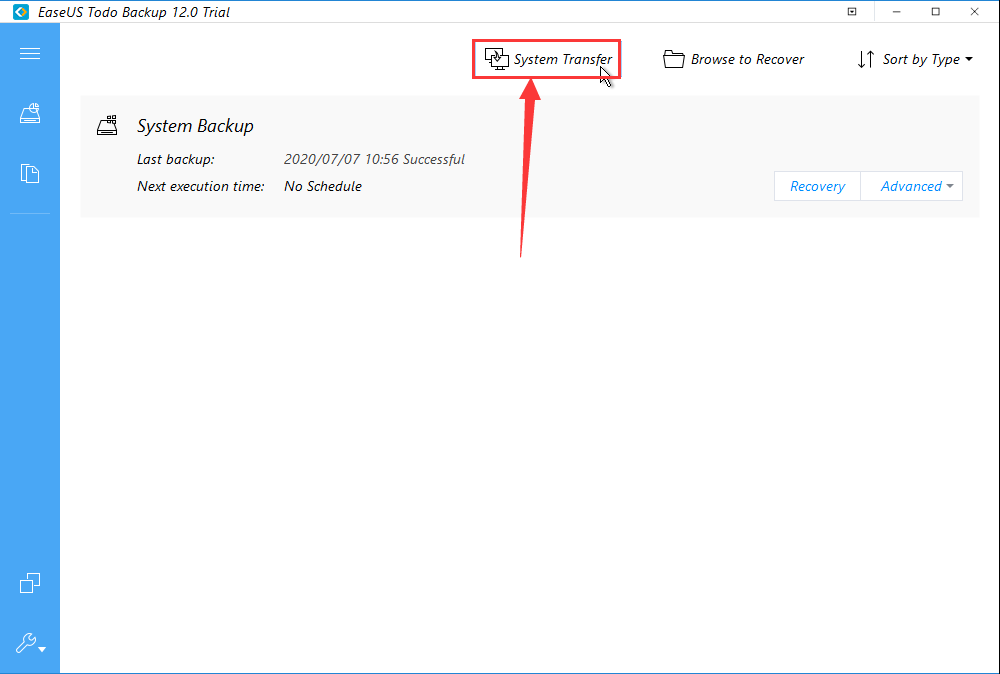Click the System Transfer computer icon
Image resolution: width=1000 pixels, height=674 pixels.
click(497, 59)
